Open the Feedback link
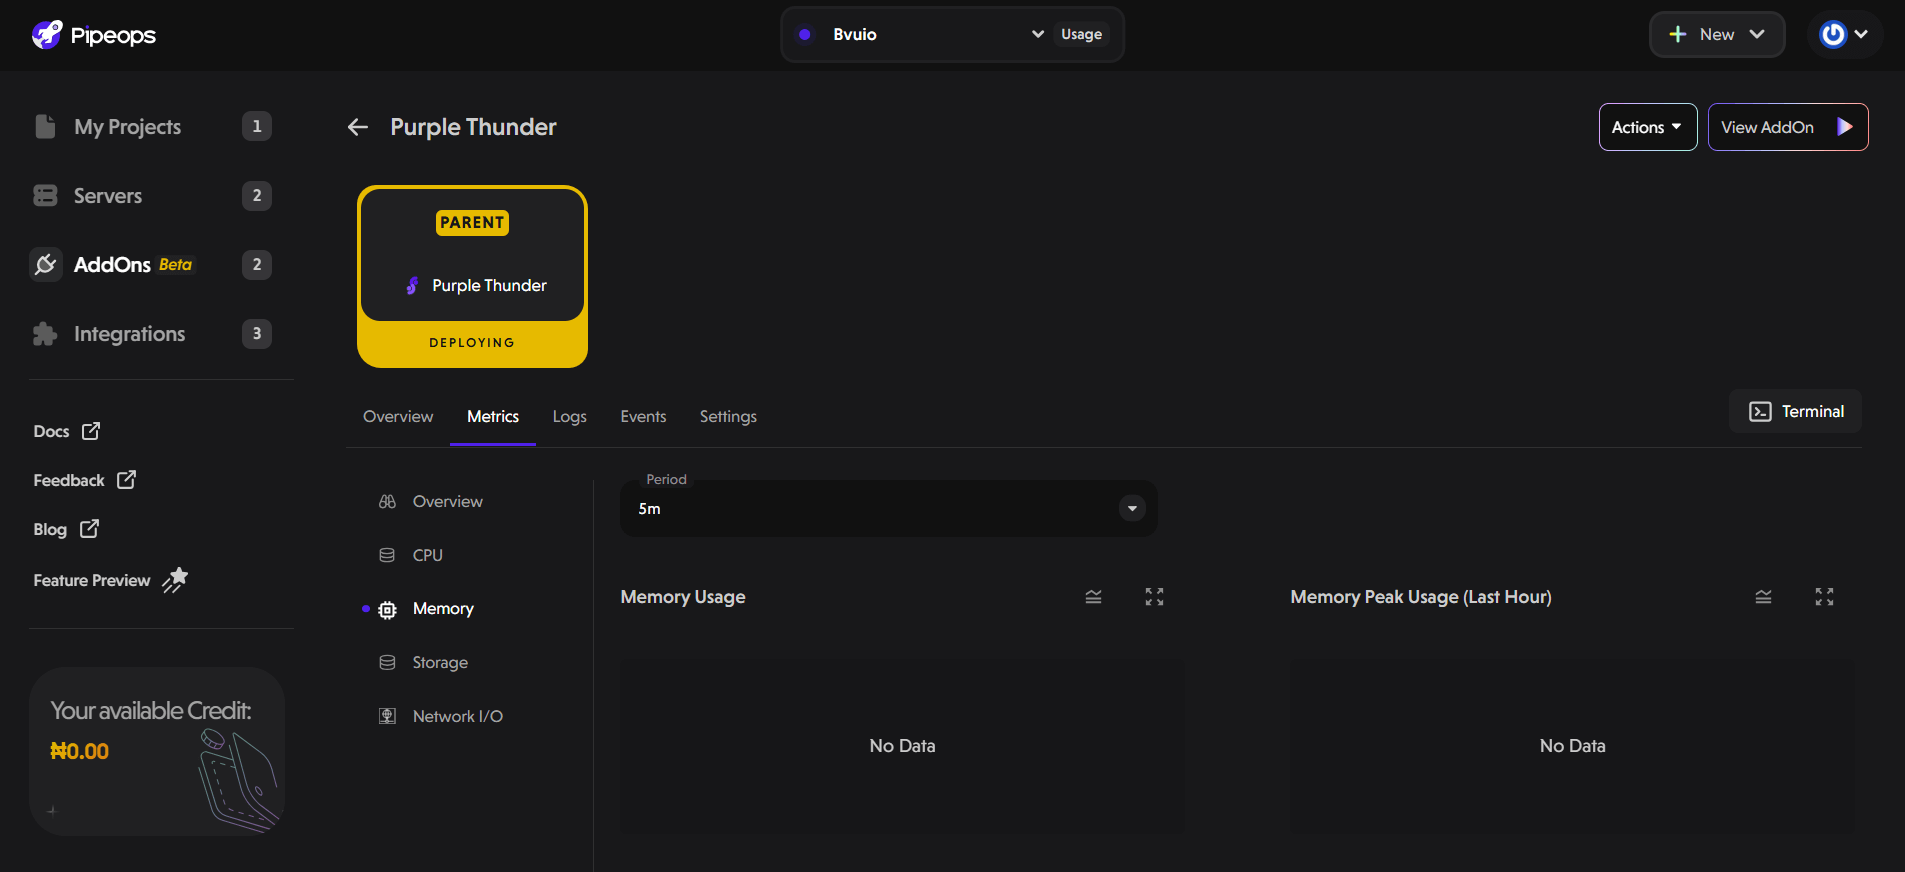Viewport: 1905px width, 872px height. coord(85,480)
